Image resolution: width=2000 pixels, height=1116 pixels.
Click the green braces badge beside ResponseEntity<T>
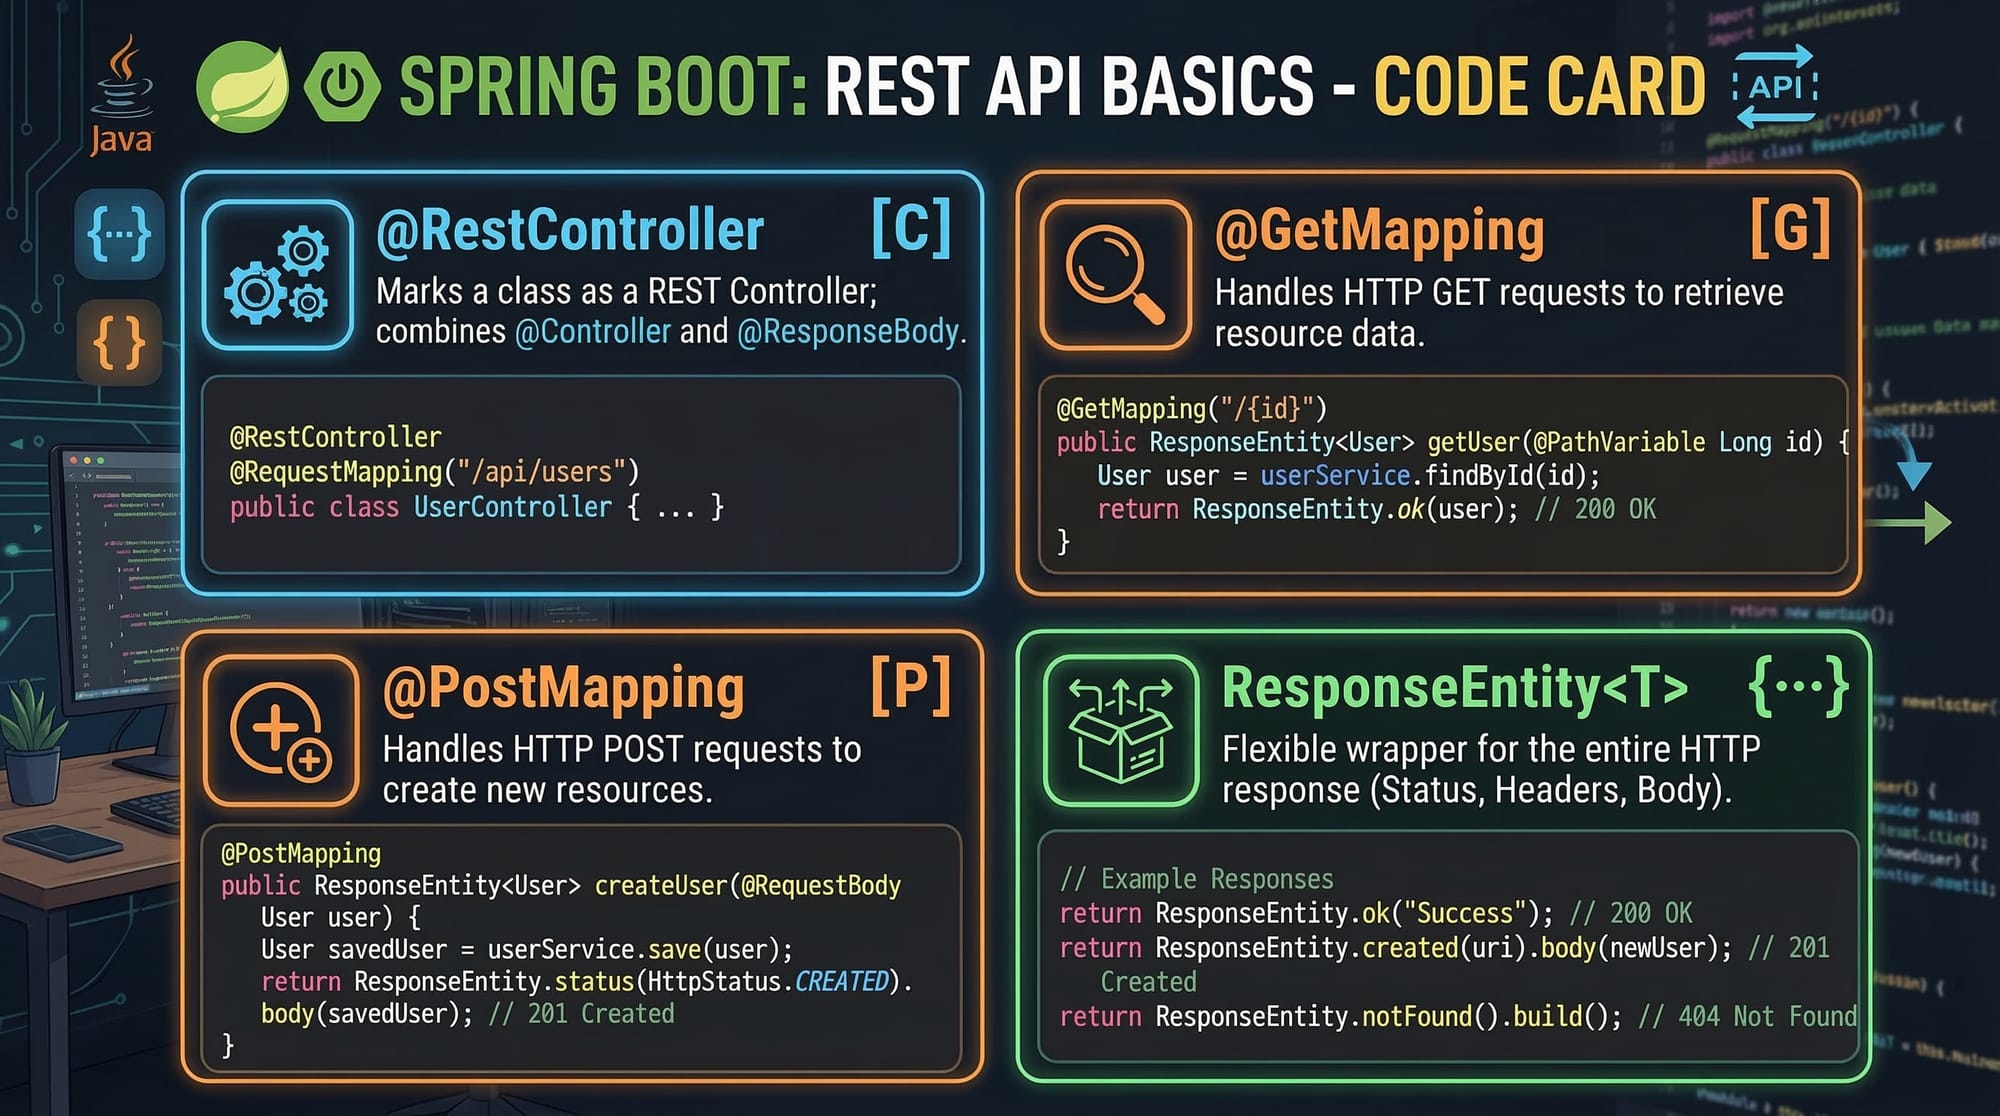(x=1797, y=687)
